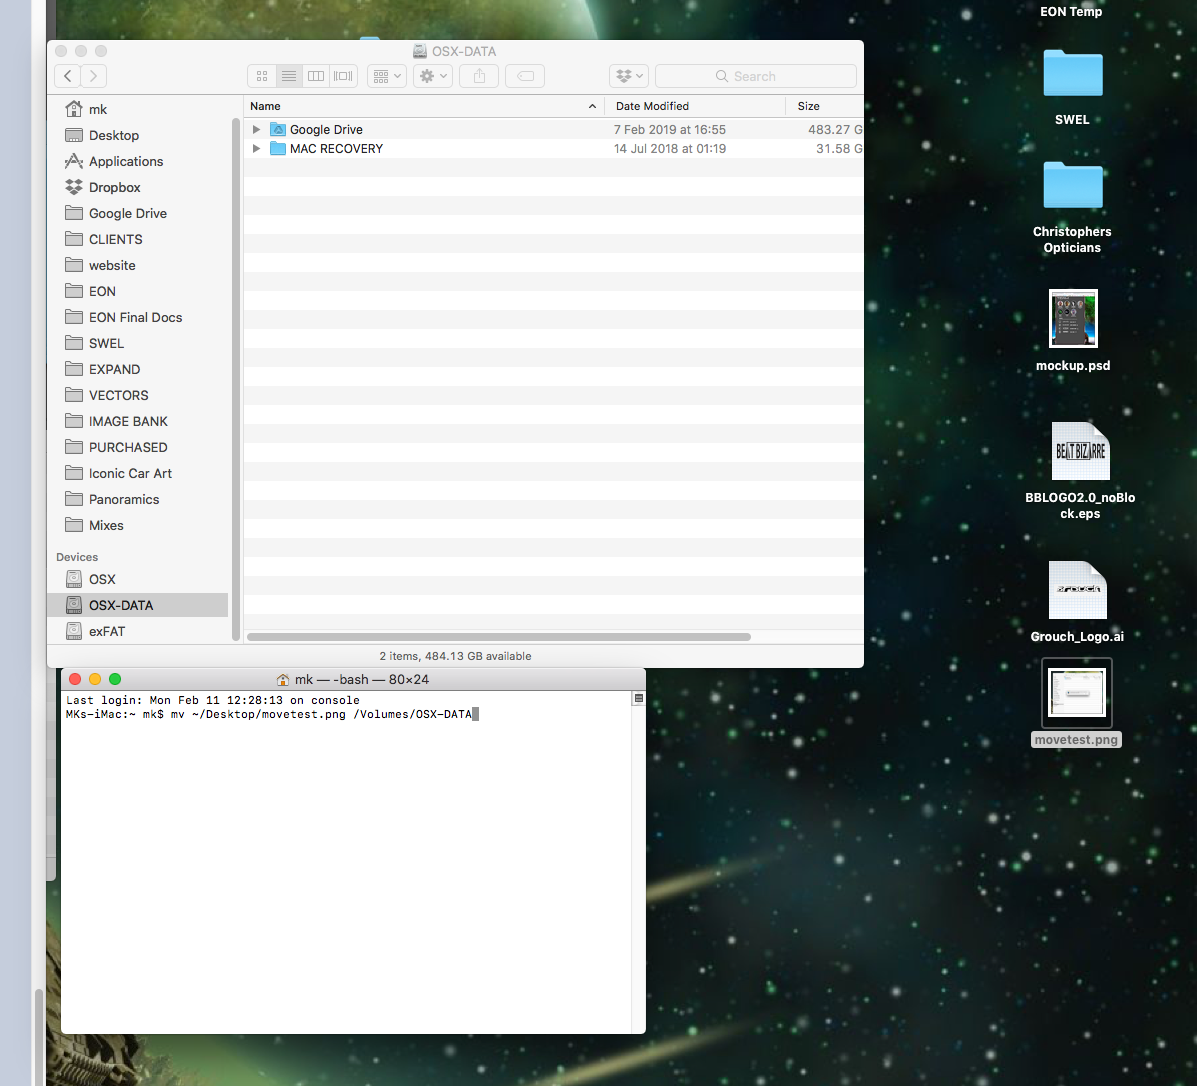Screen dimensions: 1197x1086
Task: Open the Arrange items dropdown
Action: click(x=387, y=76)
